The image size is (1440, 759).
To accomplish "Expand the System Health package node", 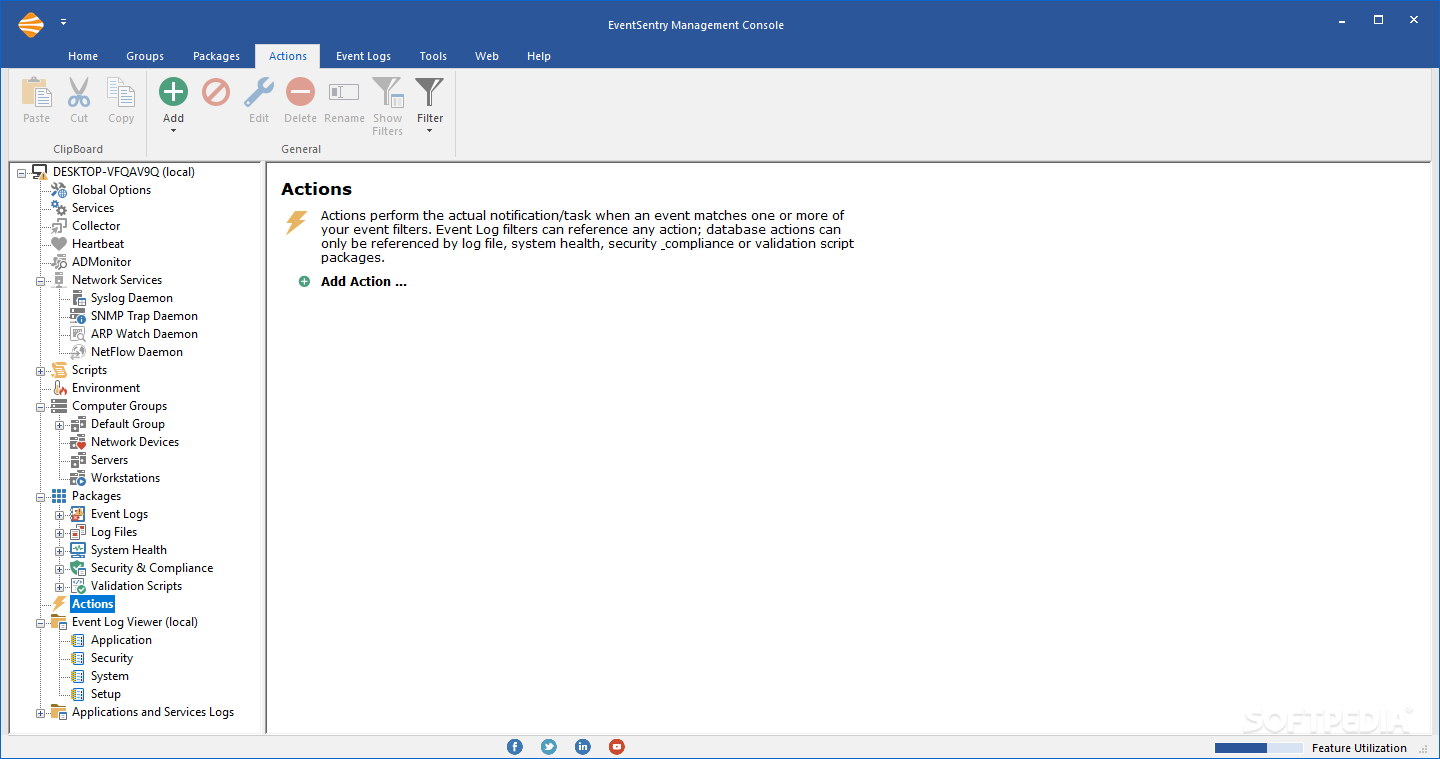I will (x=59, y=550).
